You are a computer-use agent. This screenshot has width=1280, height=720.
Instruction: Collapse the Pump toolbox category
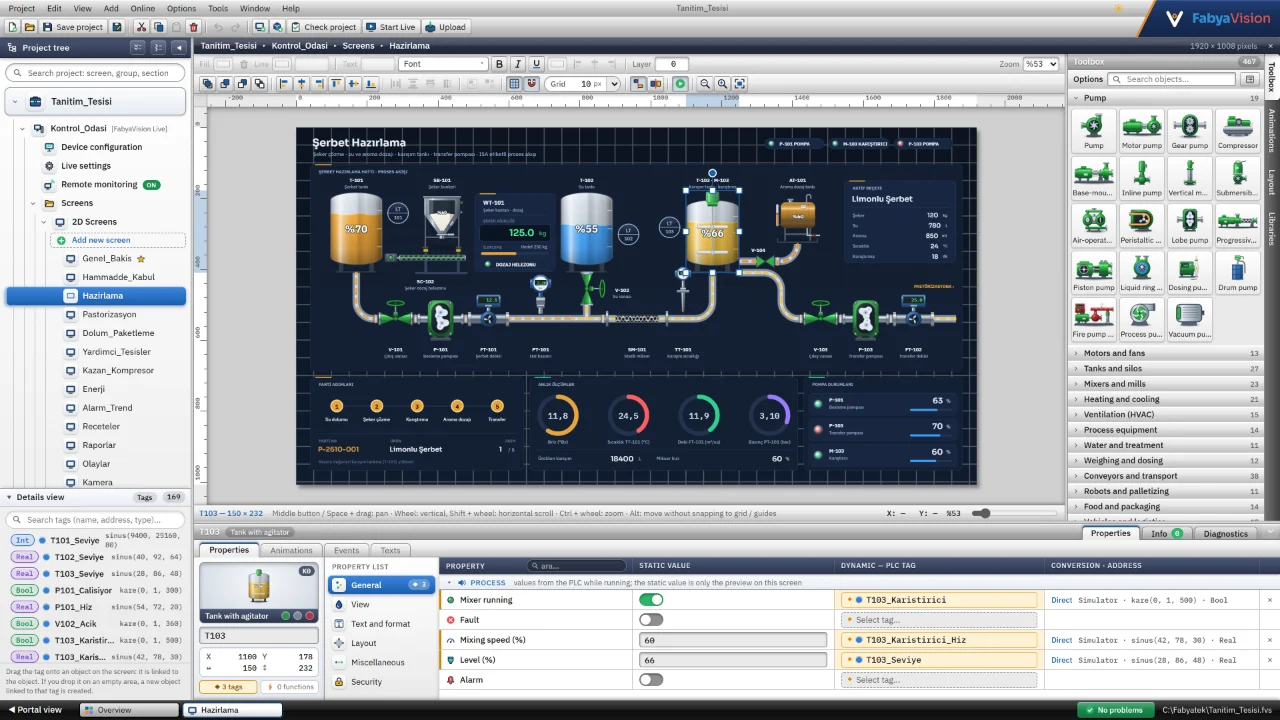(x=1167, y=98)
